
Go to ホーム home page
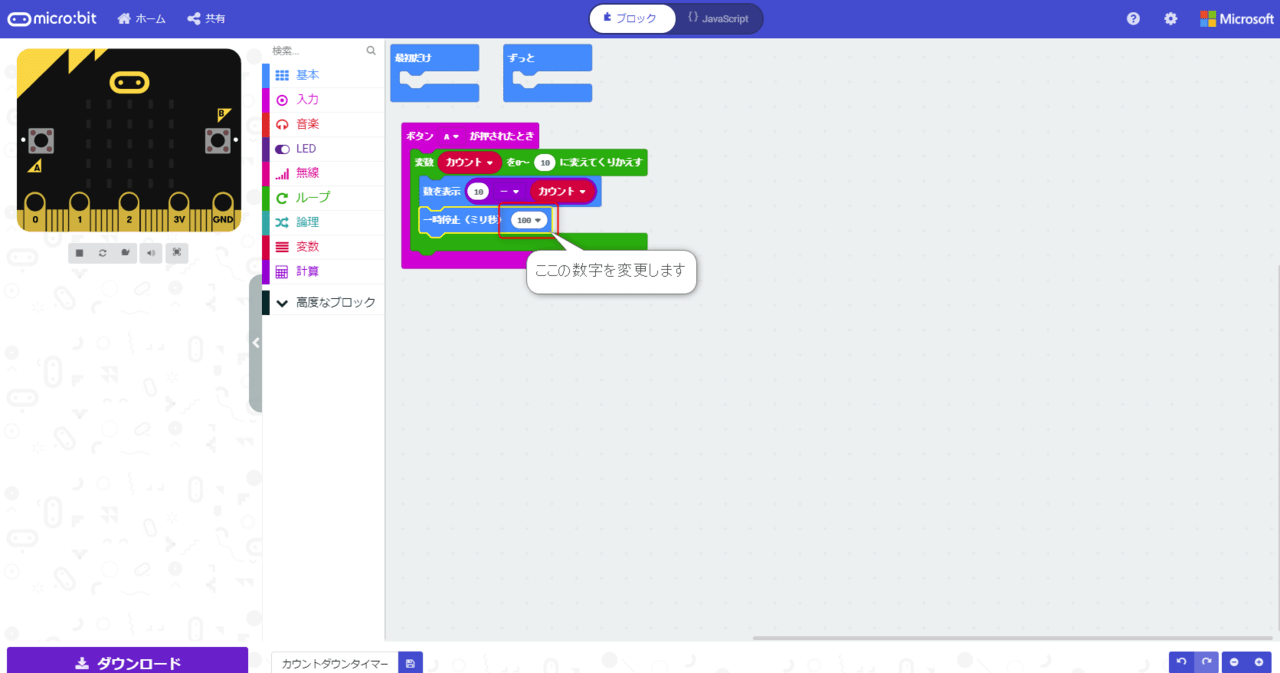pos(141,19)
